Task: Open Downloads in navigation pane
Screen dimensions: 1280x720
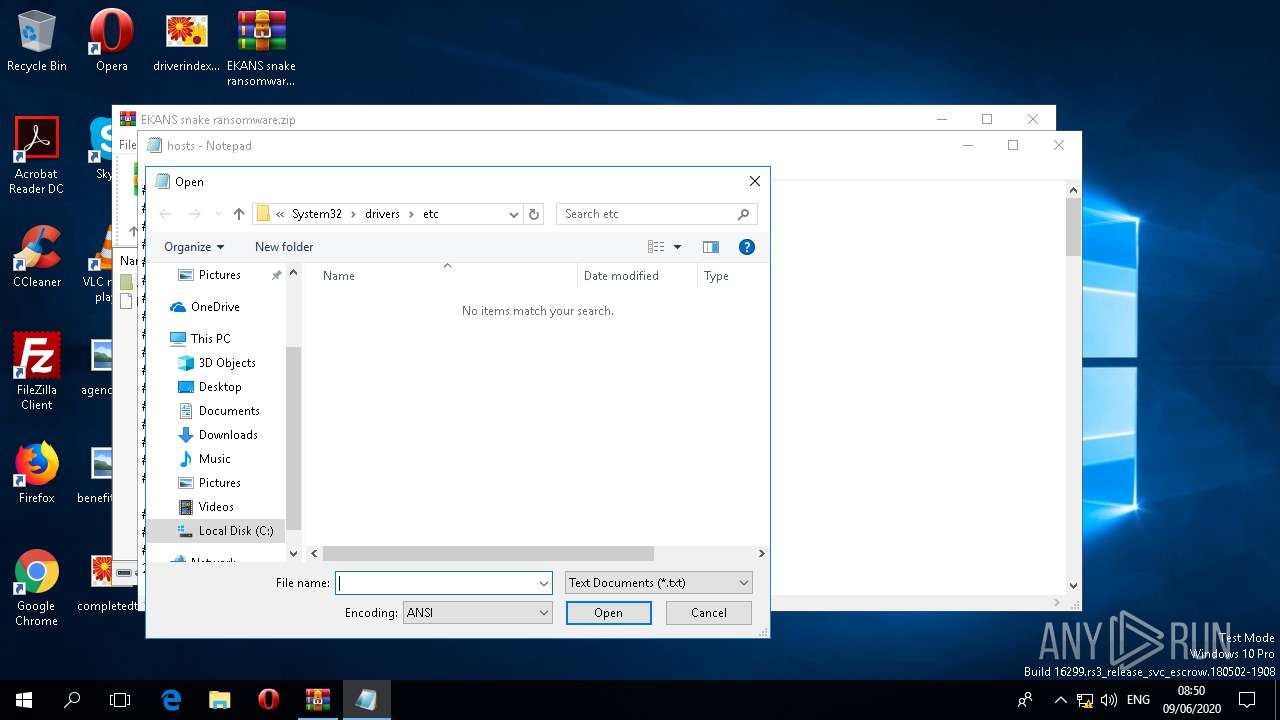Action: [227, 435]
